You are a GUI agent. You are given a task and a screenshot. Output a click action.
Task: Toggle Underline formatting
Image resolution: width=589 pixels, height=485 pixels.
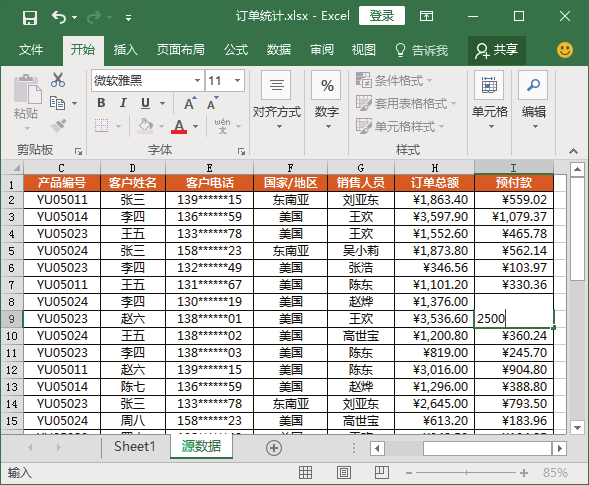coord(145,103)
